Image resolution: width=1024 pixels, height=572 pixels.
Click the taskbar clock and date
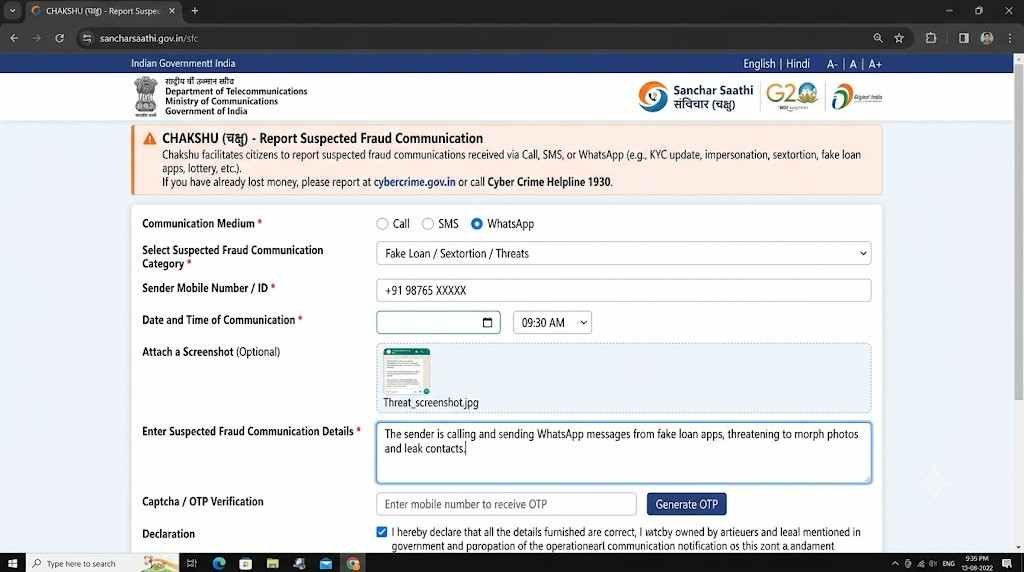pyautogui.click(x=977, y=563)
